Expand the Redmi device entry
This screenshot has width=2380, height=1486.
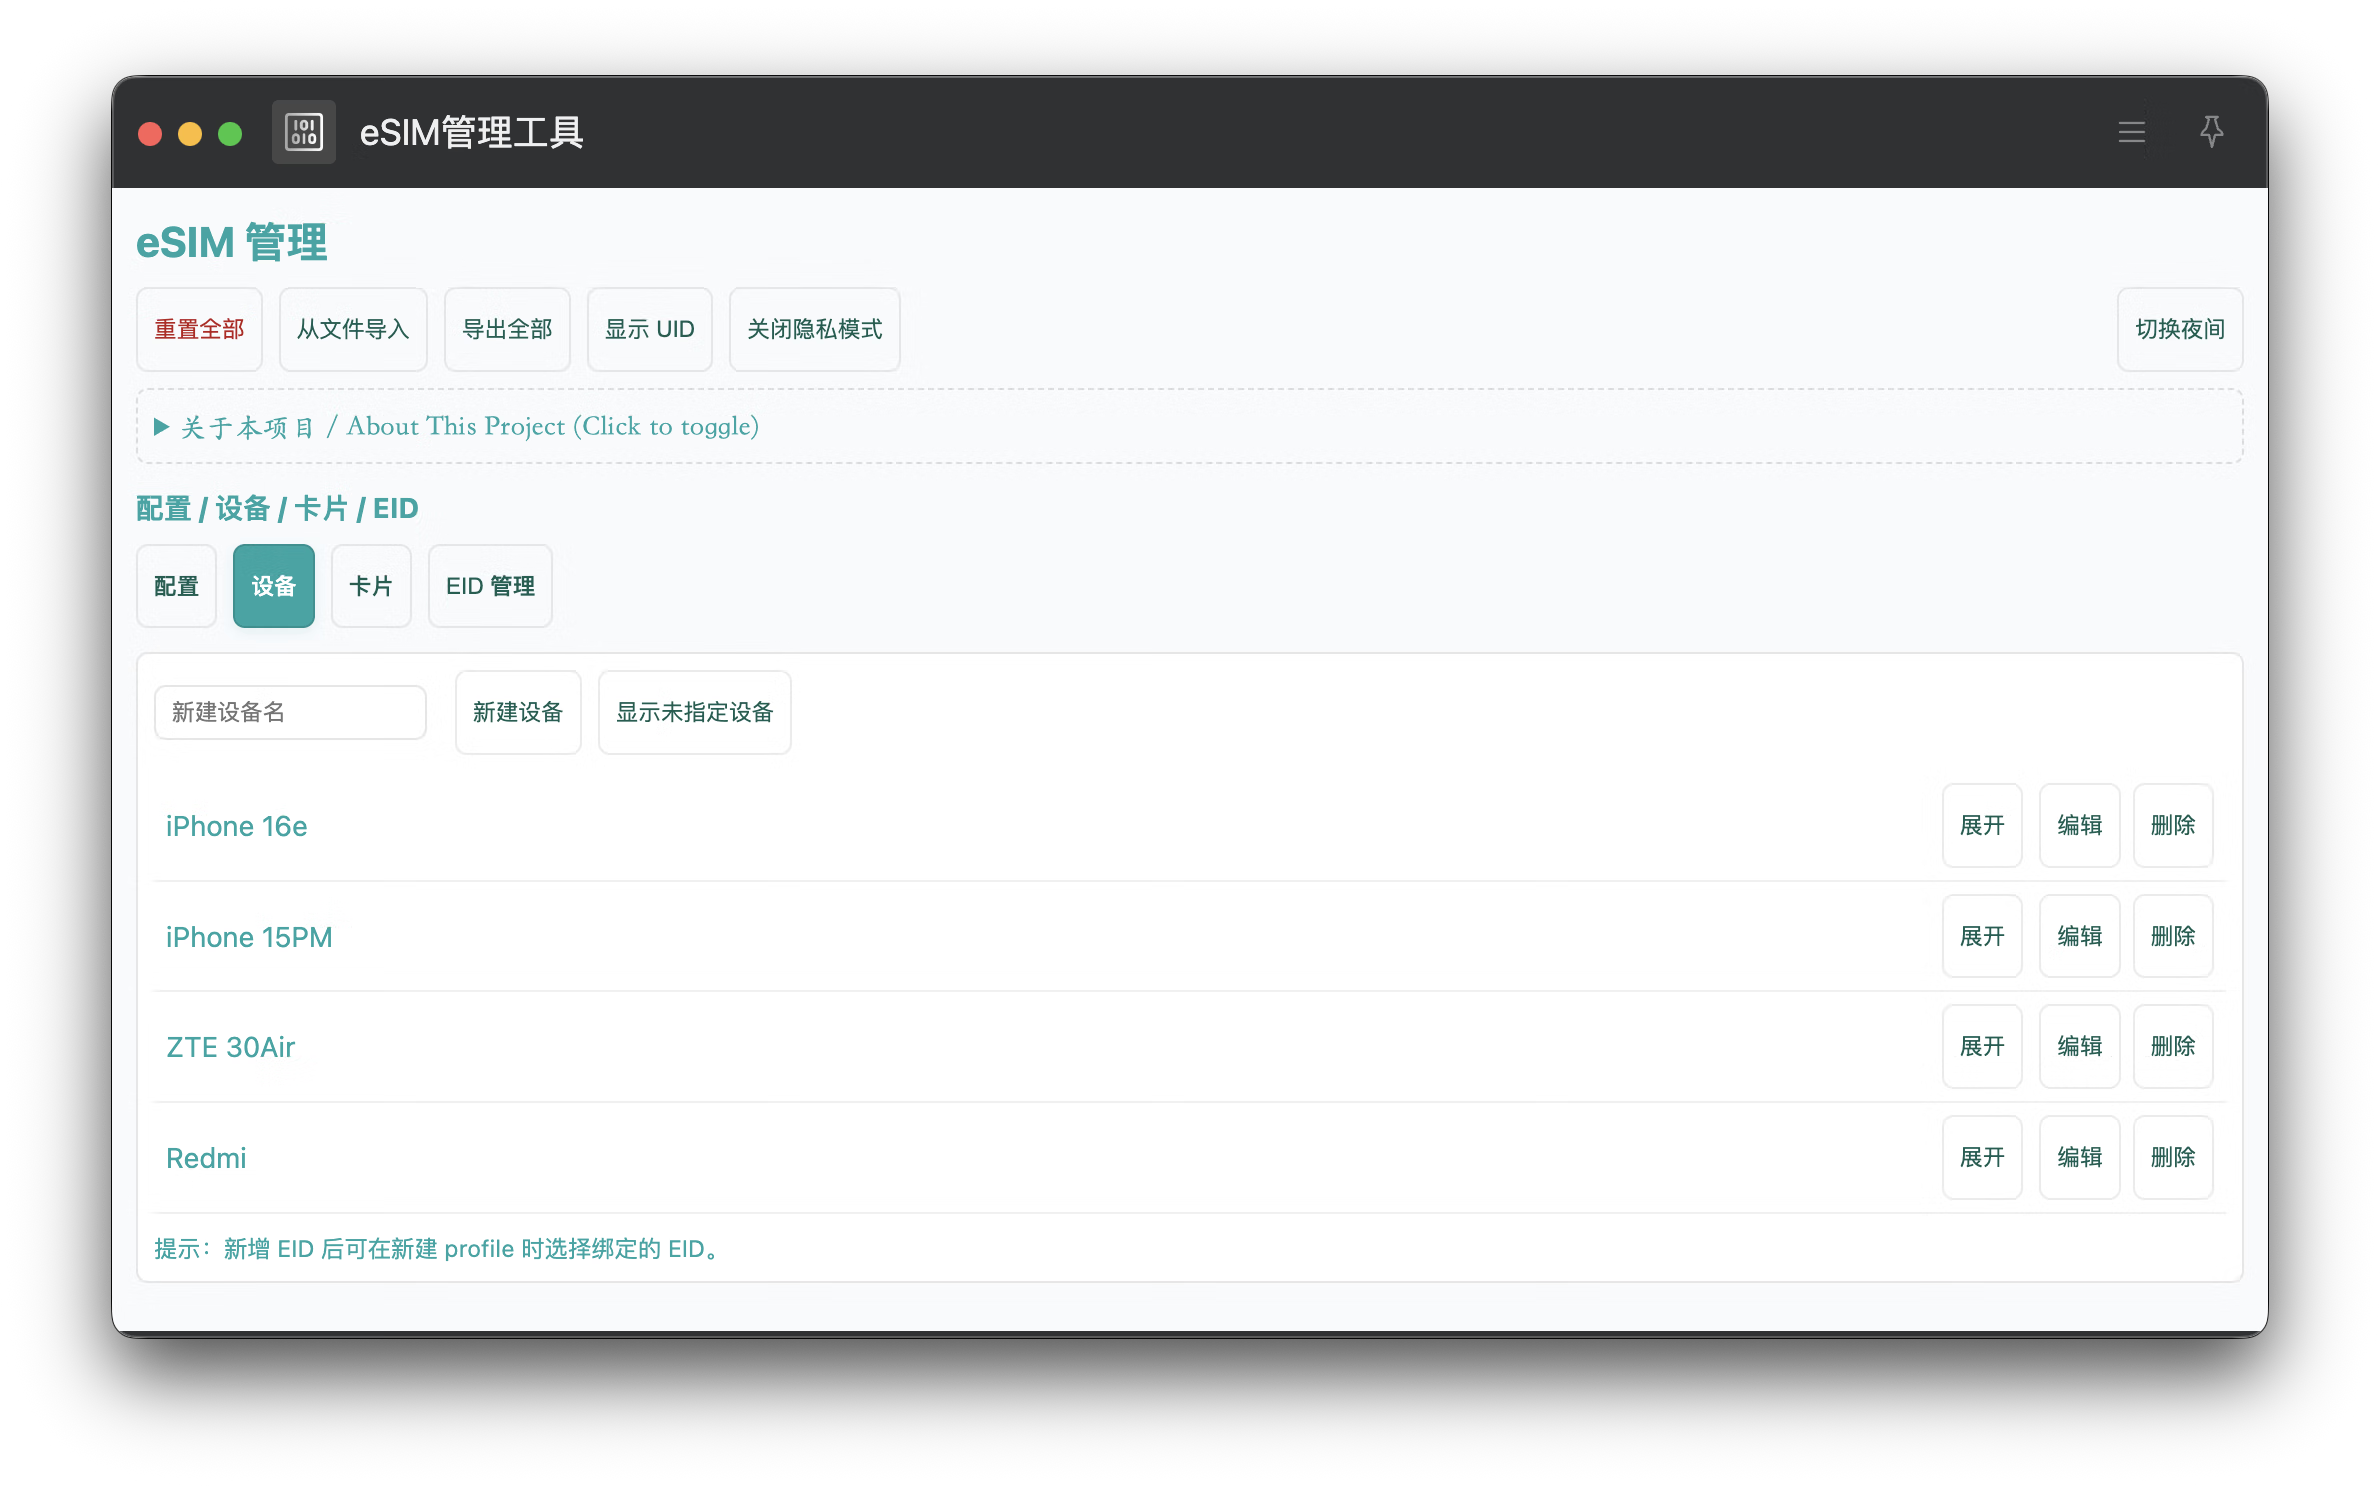1981,1157
